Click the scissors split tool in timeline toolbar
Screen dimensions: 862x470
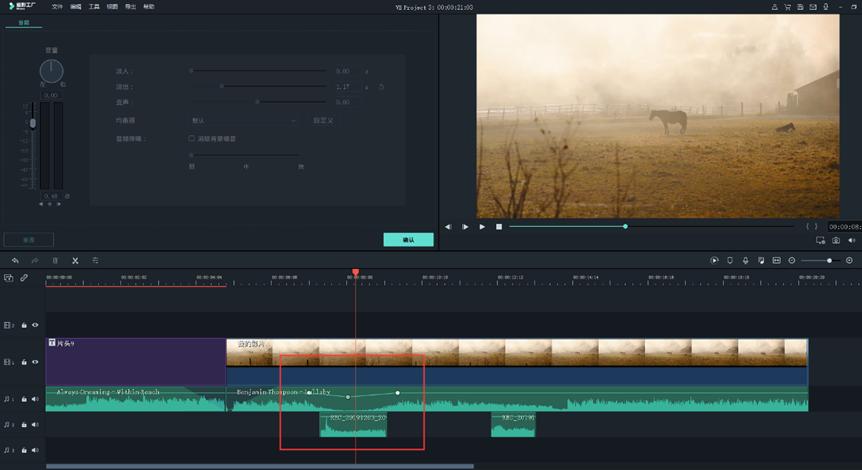pos(75,260)
